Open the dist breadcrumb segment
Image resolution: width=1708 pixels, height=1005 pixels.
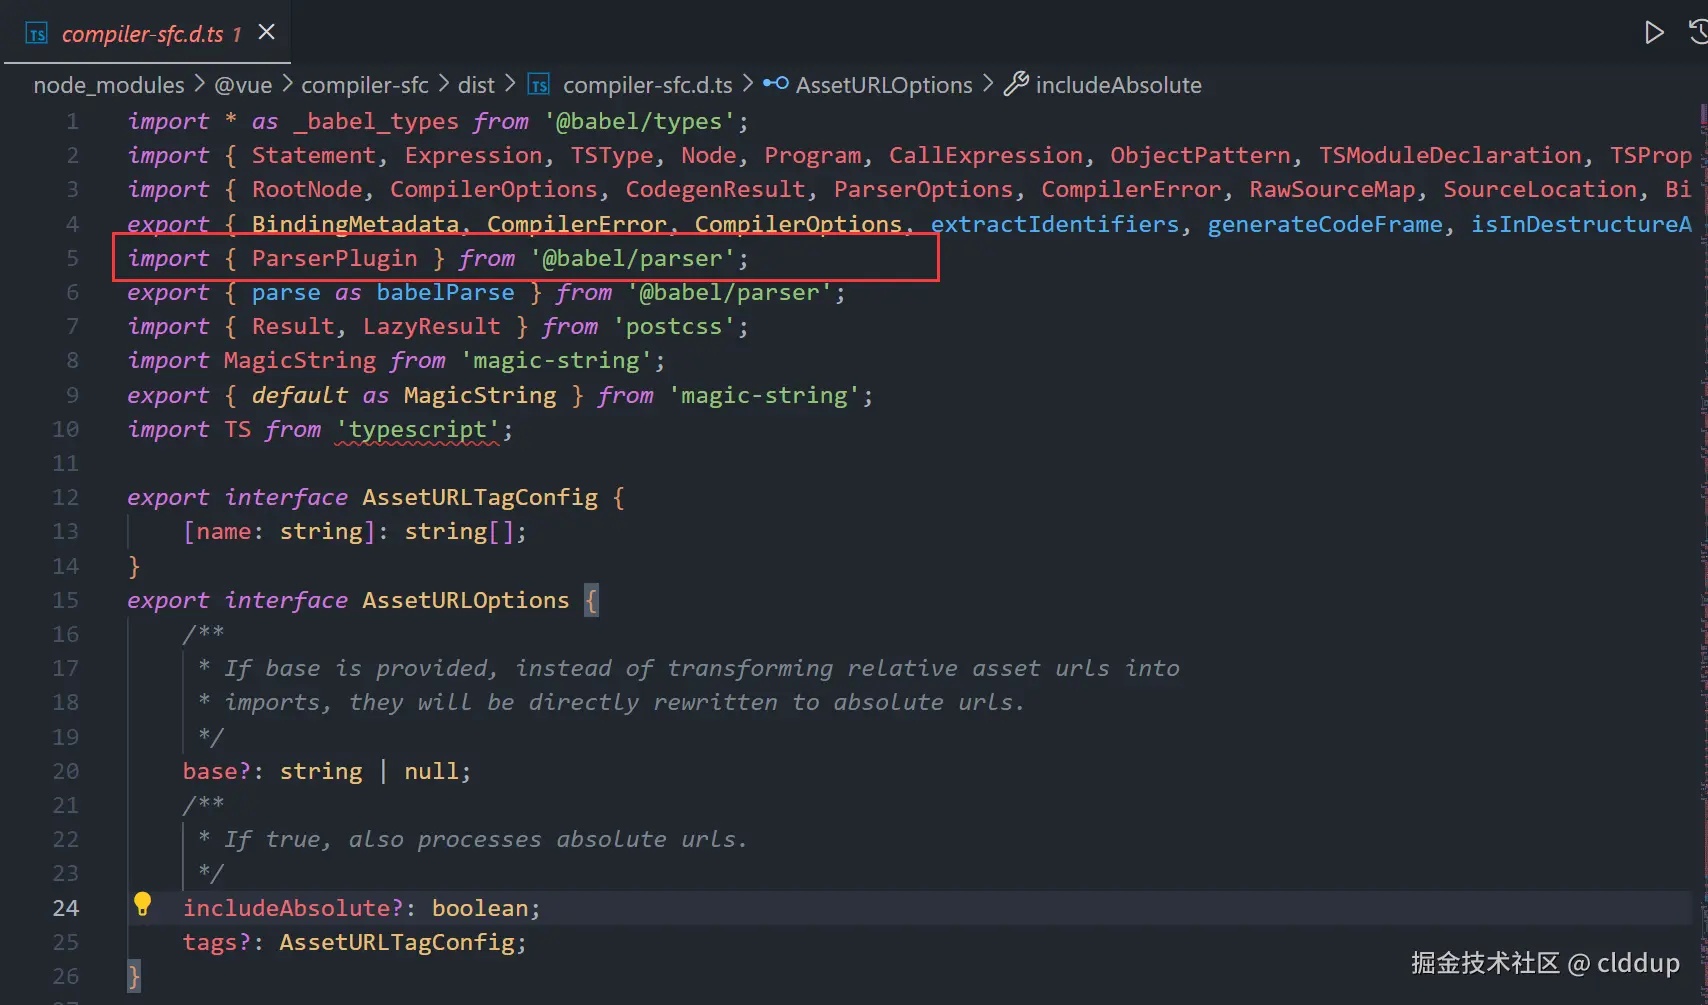476,85
